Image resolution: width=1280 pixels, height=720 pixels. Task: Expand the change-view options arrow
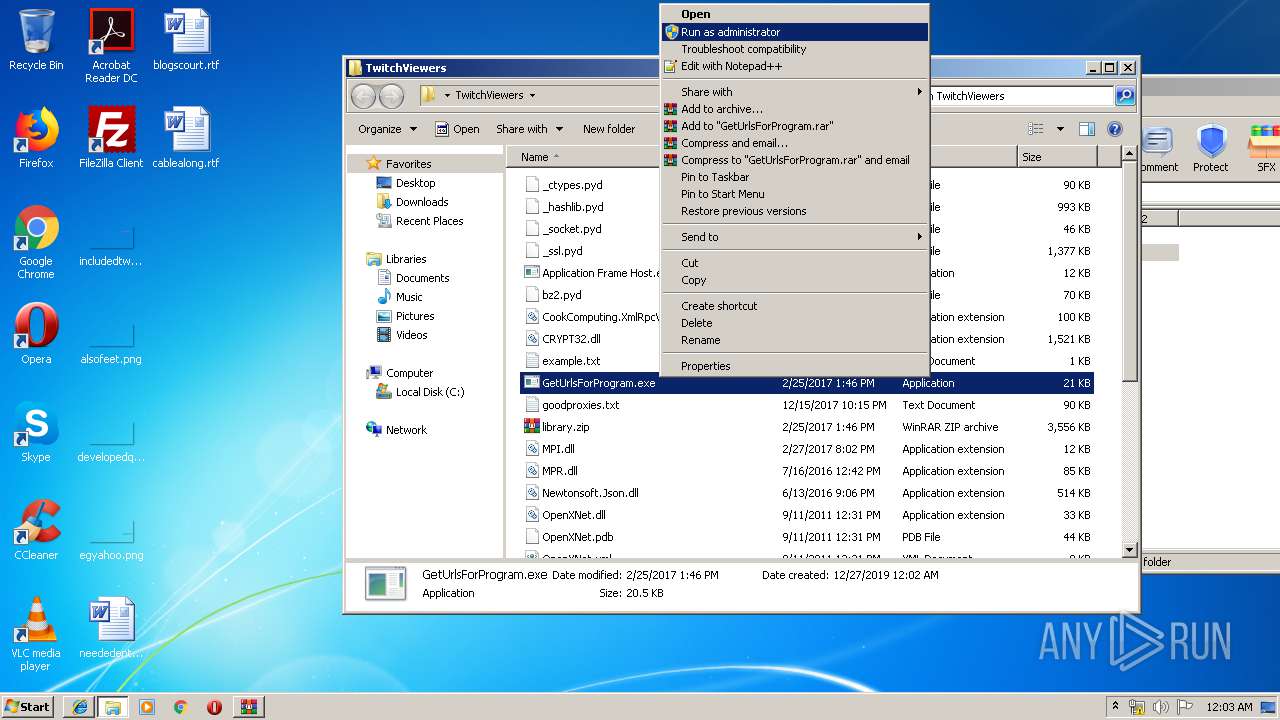pyautogui.click(x=1060, y=129)
